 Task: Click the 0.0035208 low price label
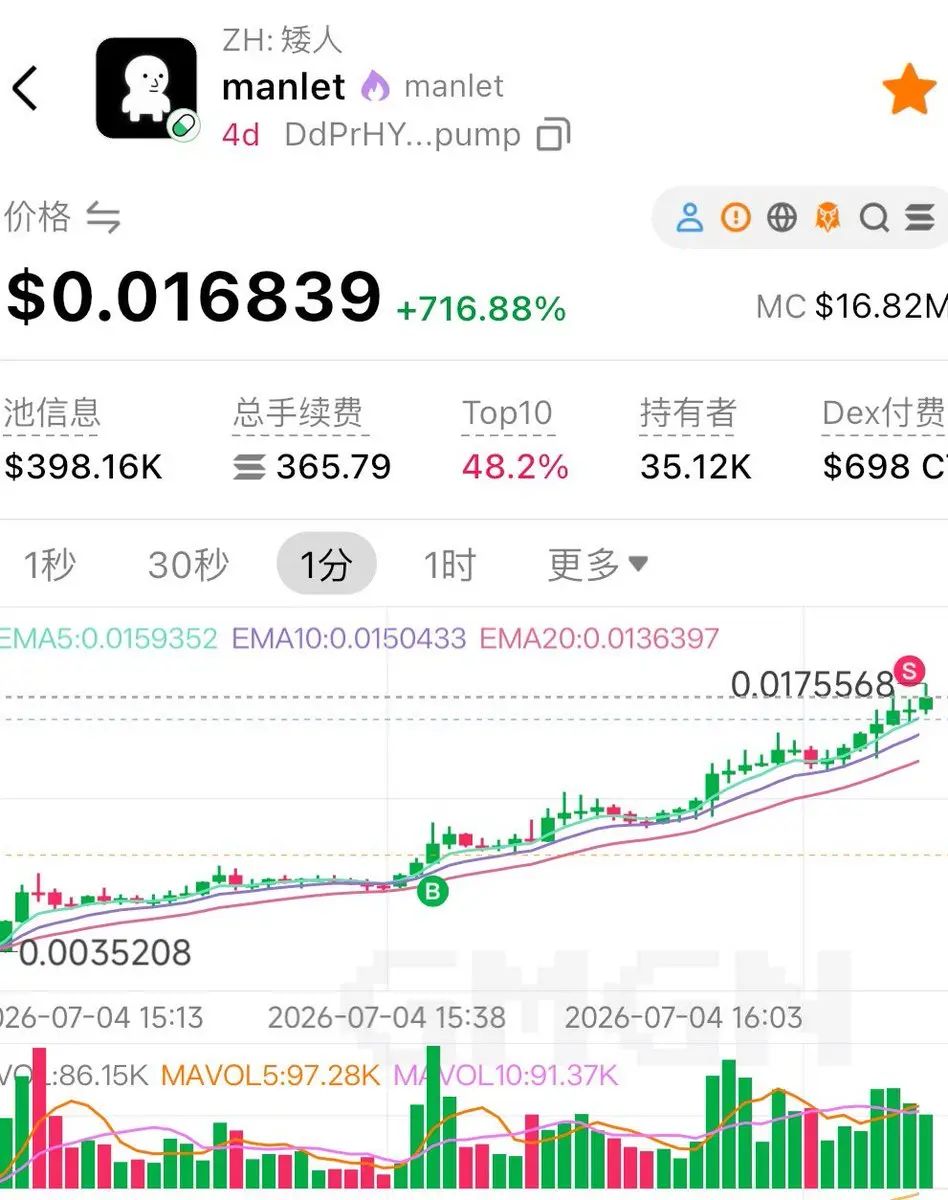click(105, 953)
